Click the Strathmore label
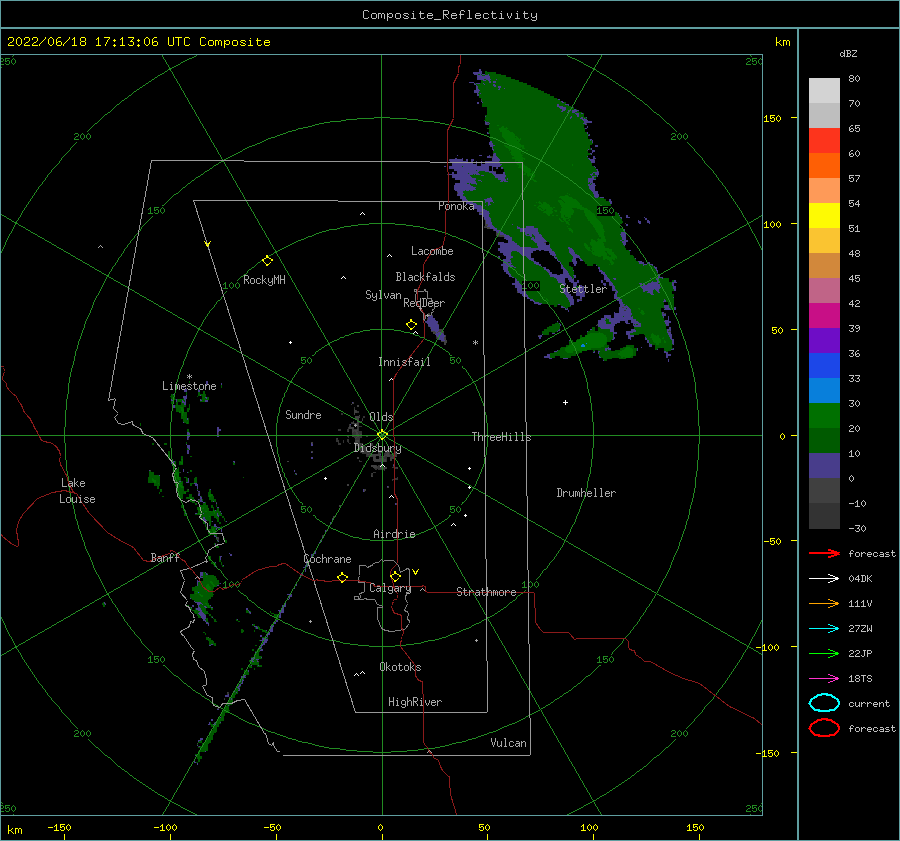This screenshot has width=900, height=841. [x=486, y=592]
